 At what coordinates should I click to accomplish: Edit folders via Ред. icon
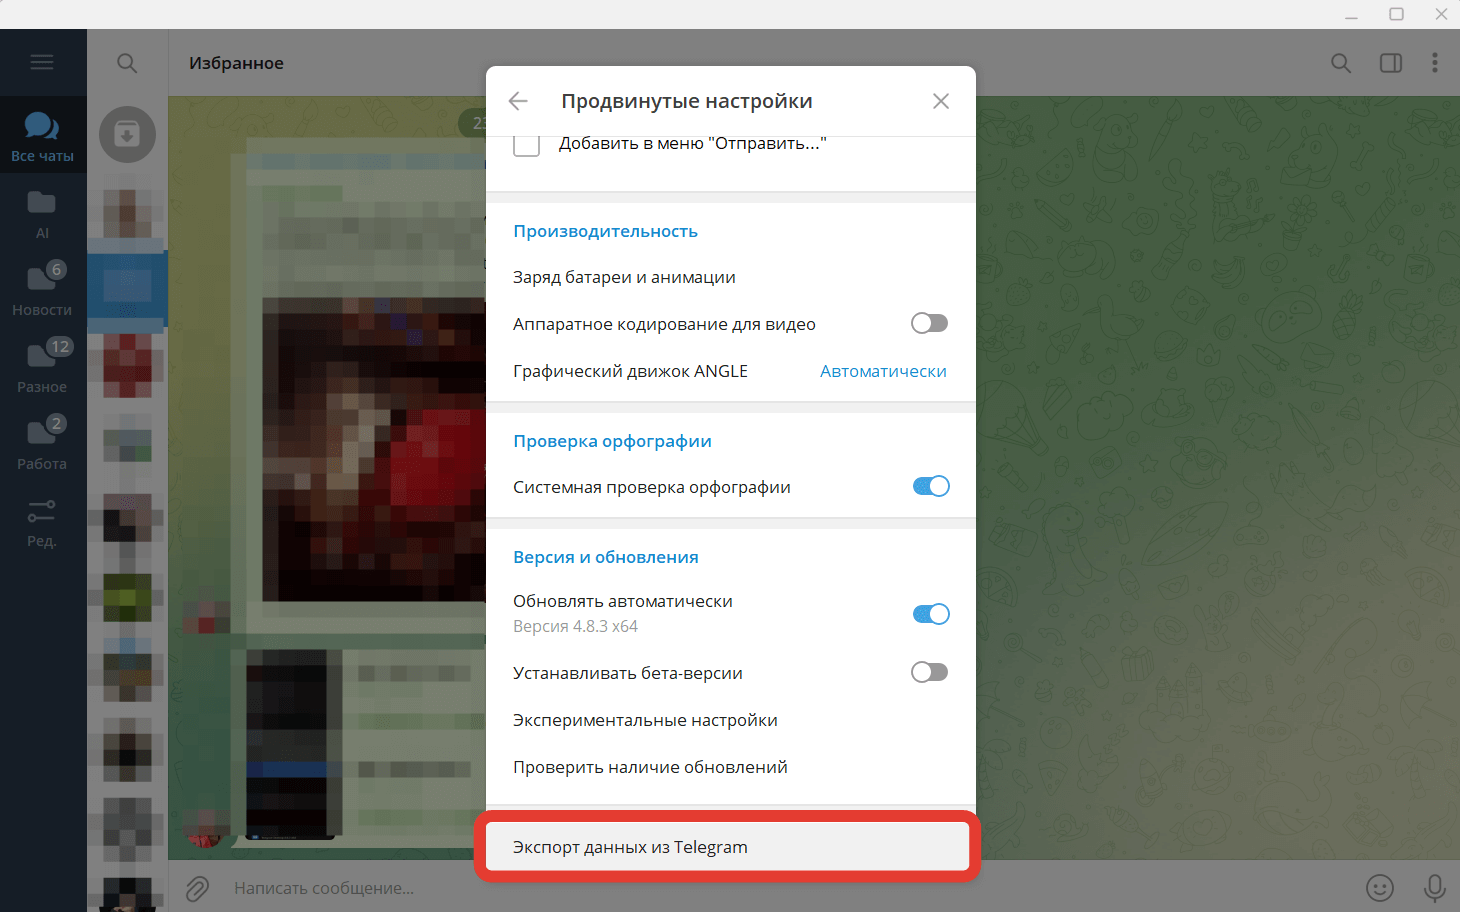pos(42,522)
